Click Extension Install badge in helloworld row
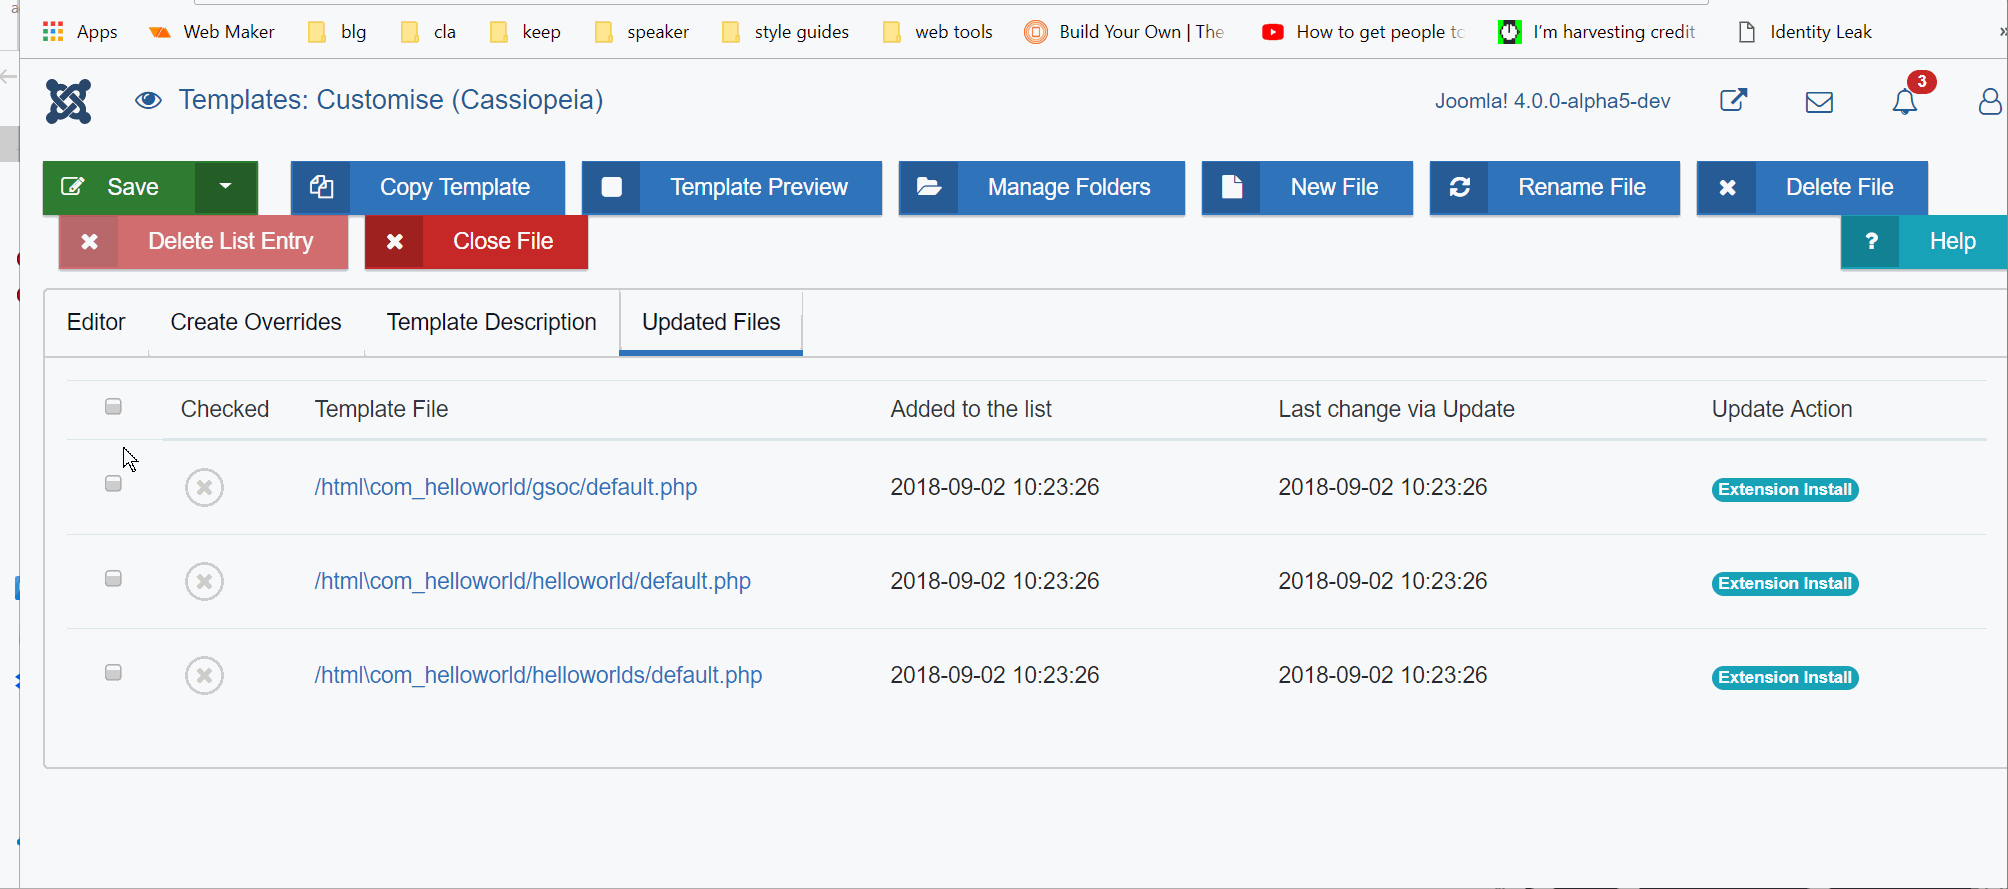The width and height of the screenshot is (2008, 889). pyautogui.click(x=1785, y=583)
